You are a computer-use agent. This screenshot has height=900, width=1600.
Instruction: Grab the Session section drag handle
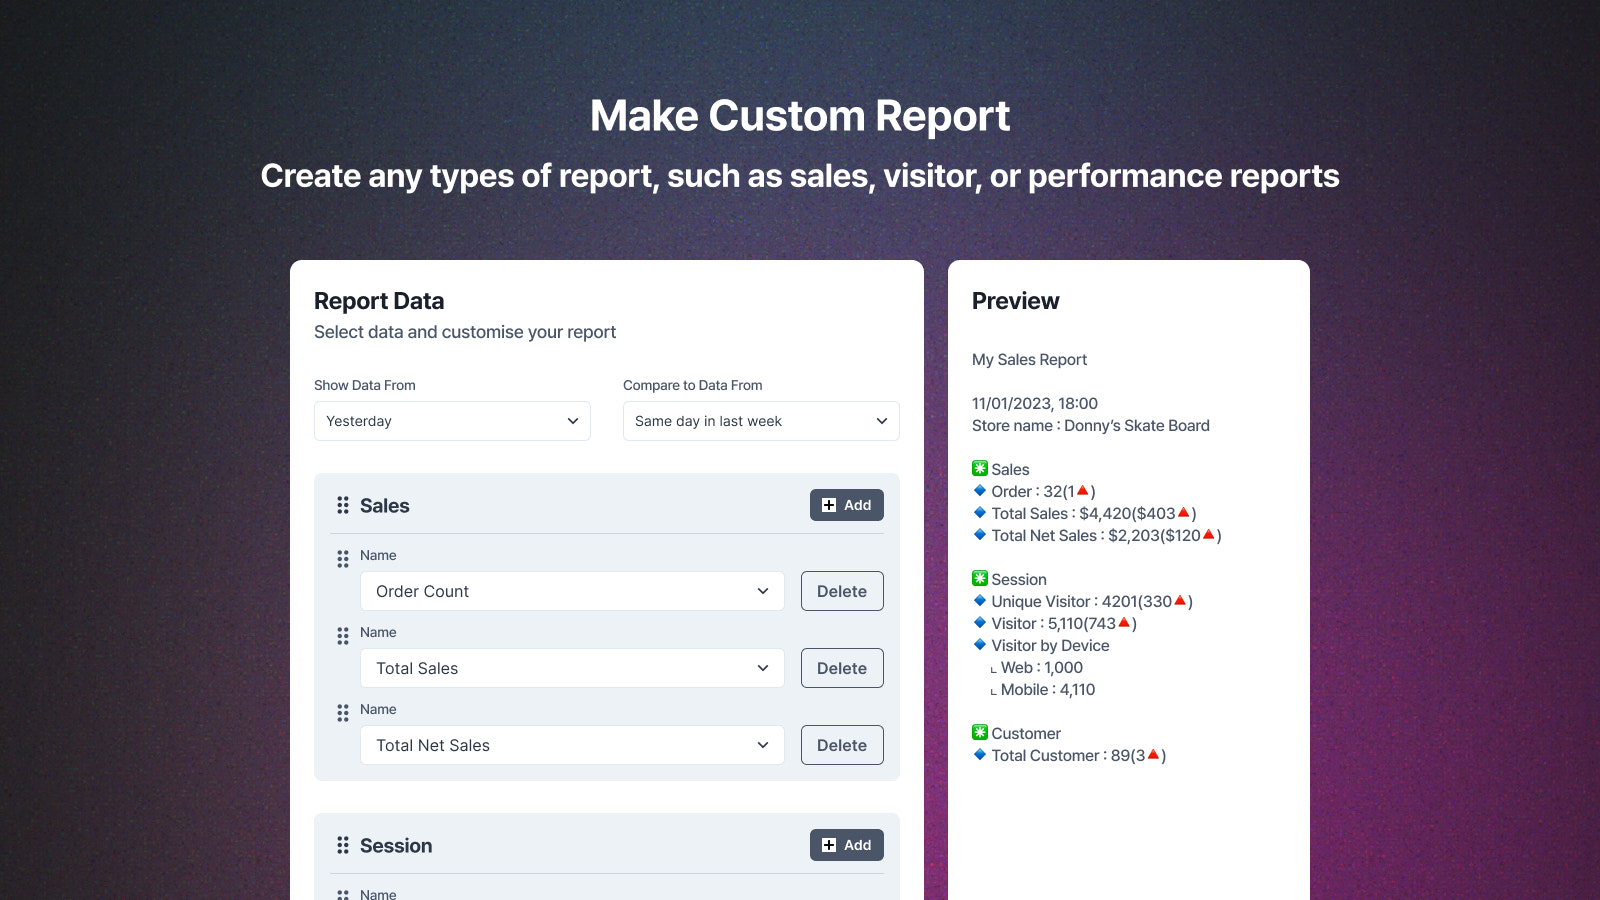pyautogui.click(x=343, y=845)
